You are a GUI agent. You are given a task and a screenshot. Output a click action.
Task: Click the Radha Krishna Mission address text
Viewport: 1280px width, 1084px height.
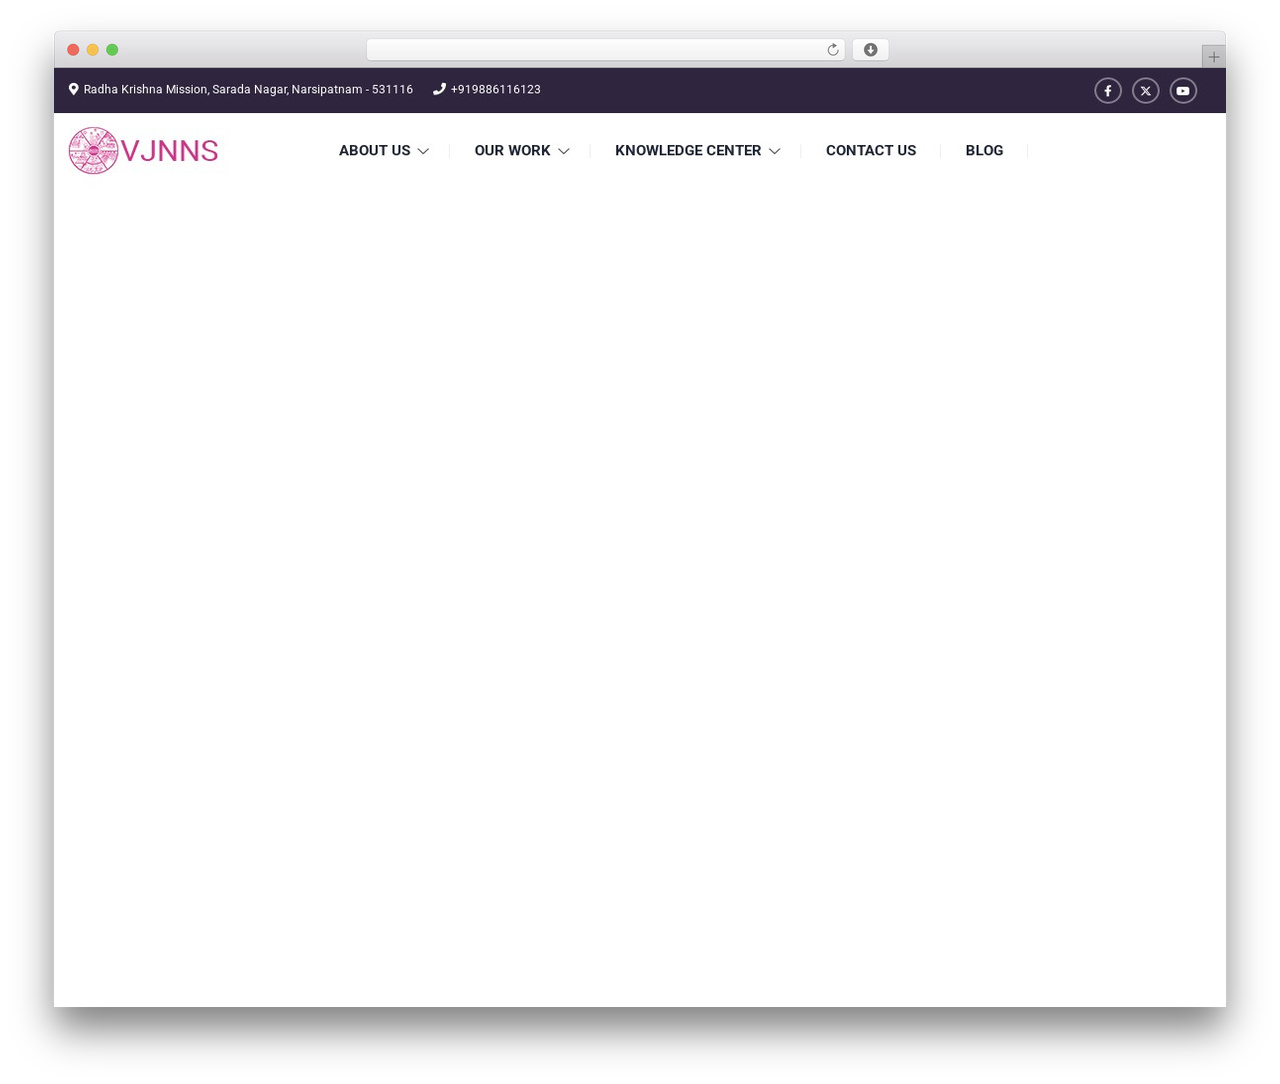pos(248,89)
